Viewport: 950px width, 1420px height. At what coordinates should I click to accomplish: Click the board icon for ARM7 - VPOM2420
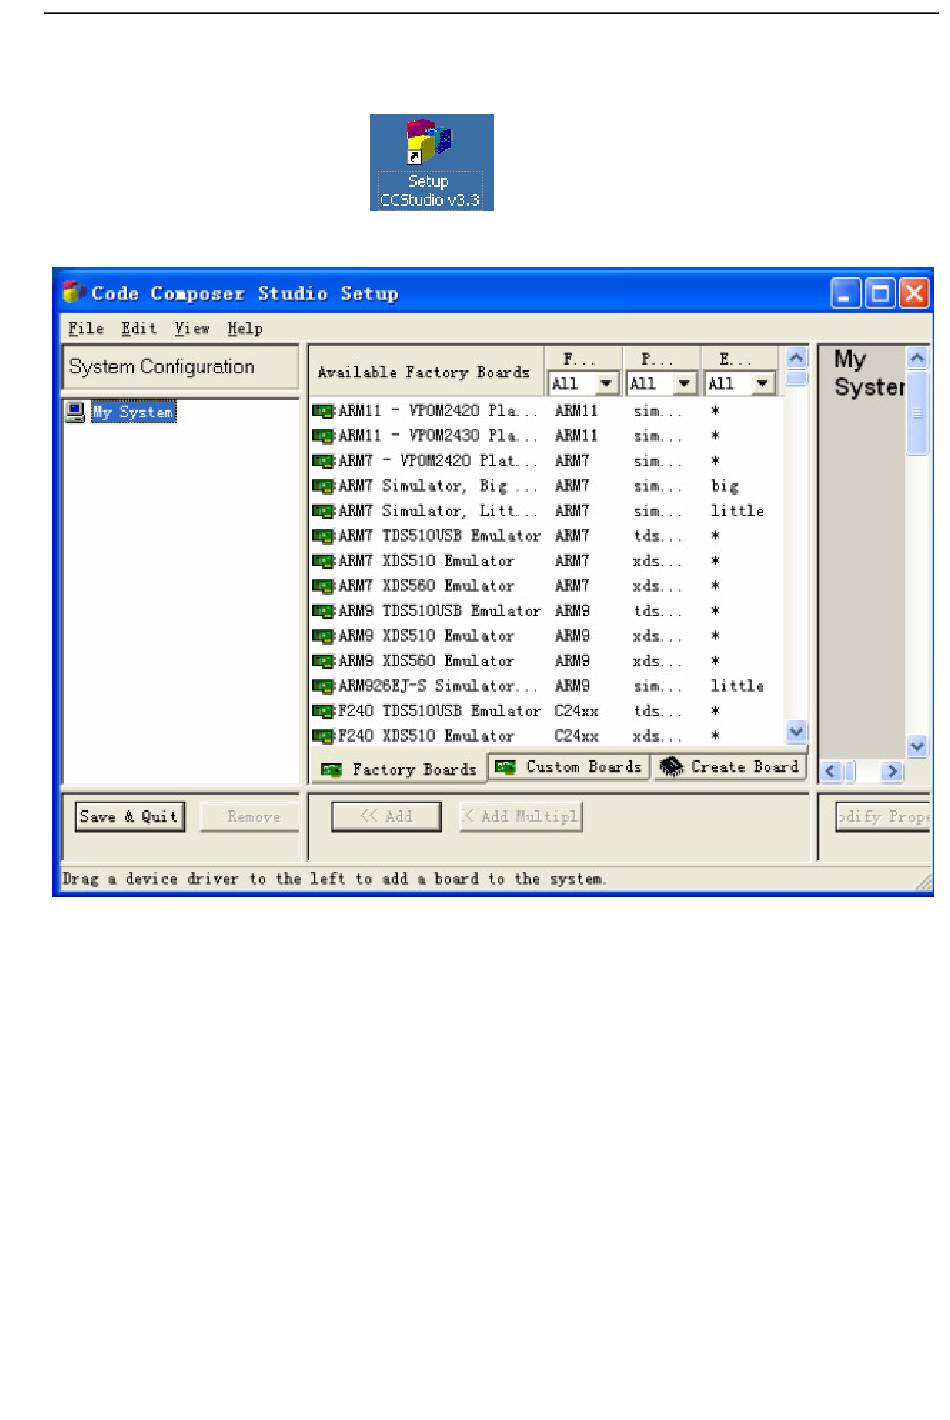coord(323,461)
